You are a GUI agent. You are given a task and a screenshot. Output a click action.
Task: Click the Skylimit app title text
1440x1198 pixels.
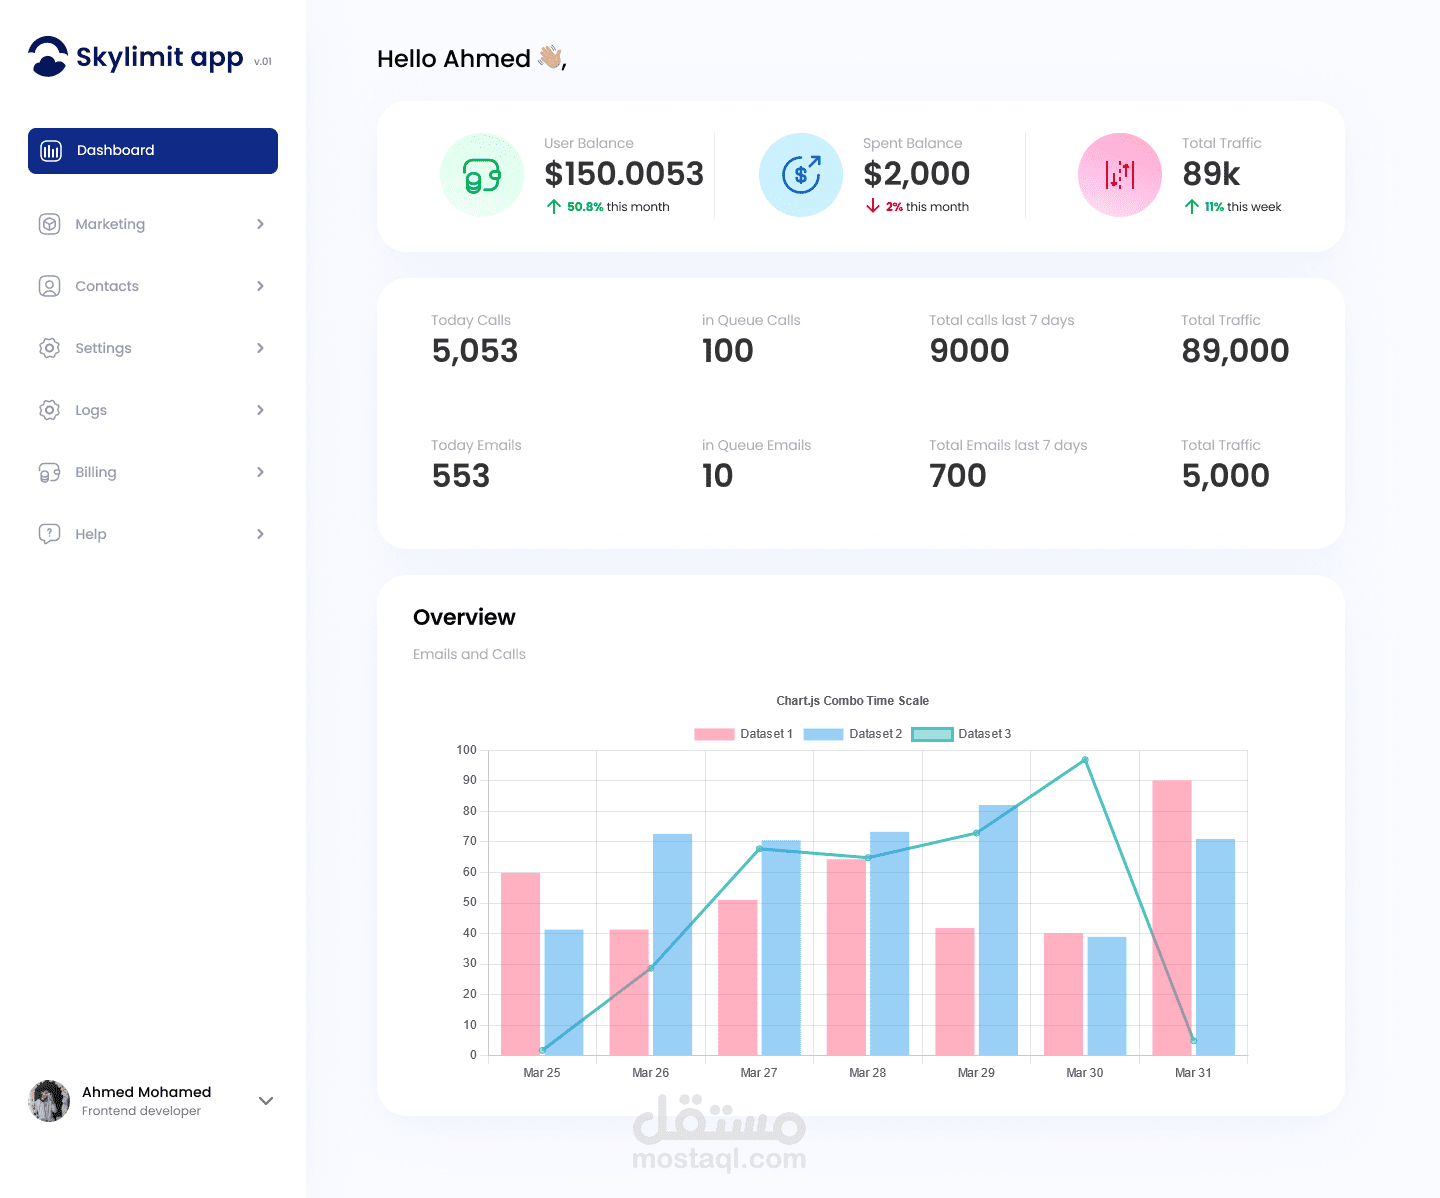[x=160, y=57]
